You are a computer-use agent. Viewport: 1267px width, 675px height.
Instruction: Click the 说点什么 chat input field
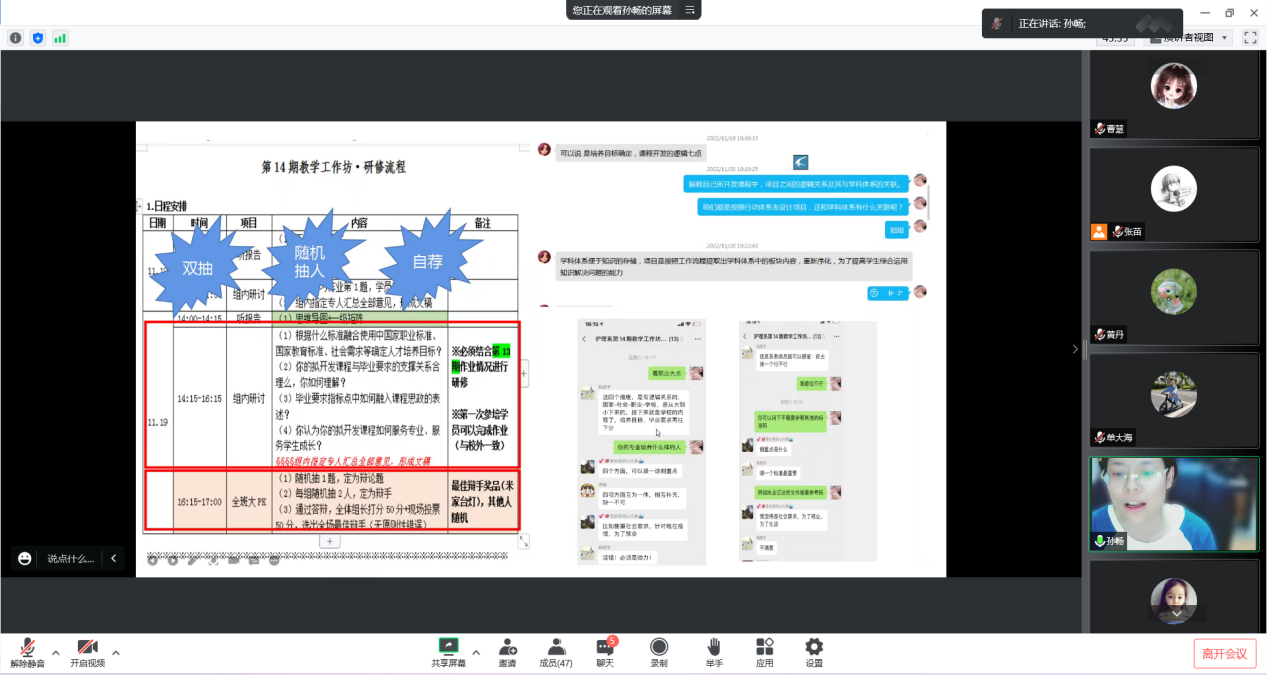(72, 558)
